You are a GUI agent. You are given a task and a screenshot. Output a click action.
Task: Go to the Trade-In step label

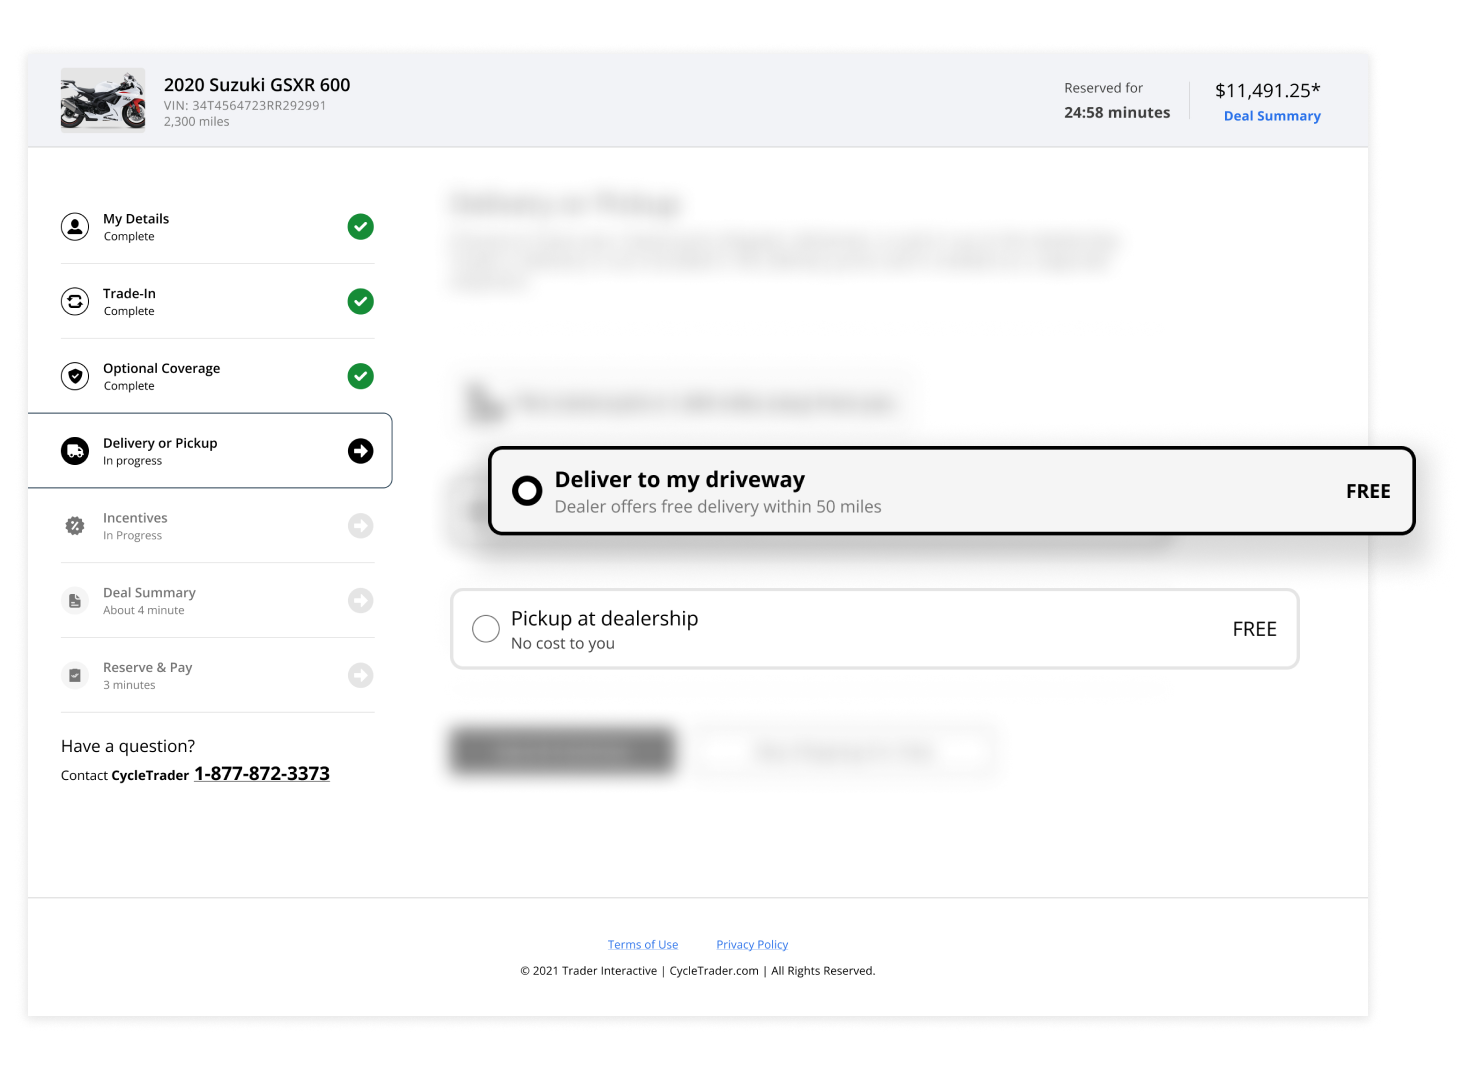[129, 294]
